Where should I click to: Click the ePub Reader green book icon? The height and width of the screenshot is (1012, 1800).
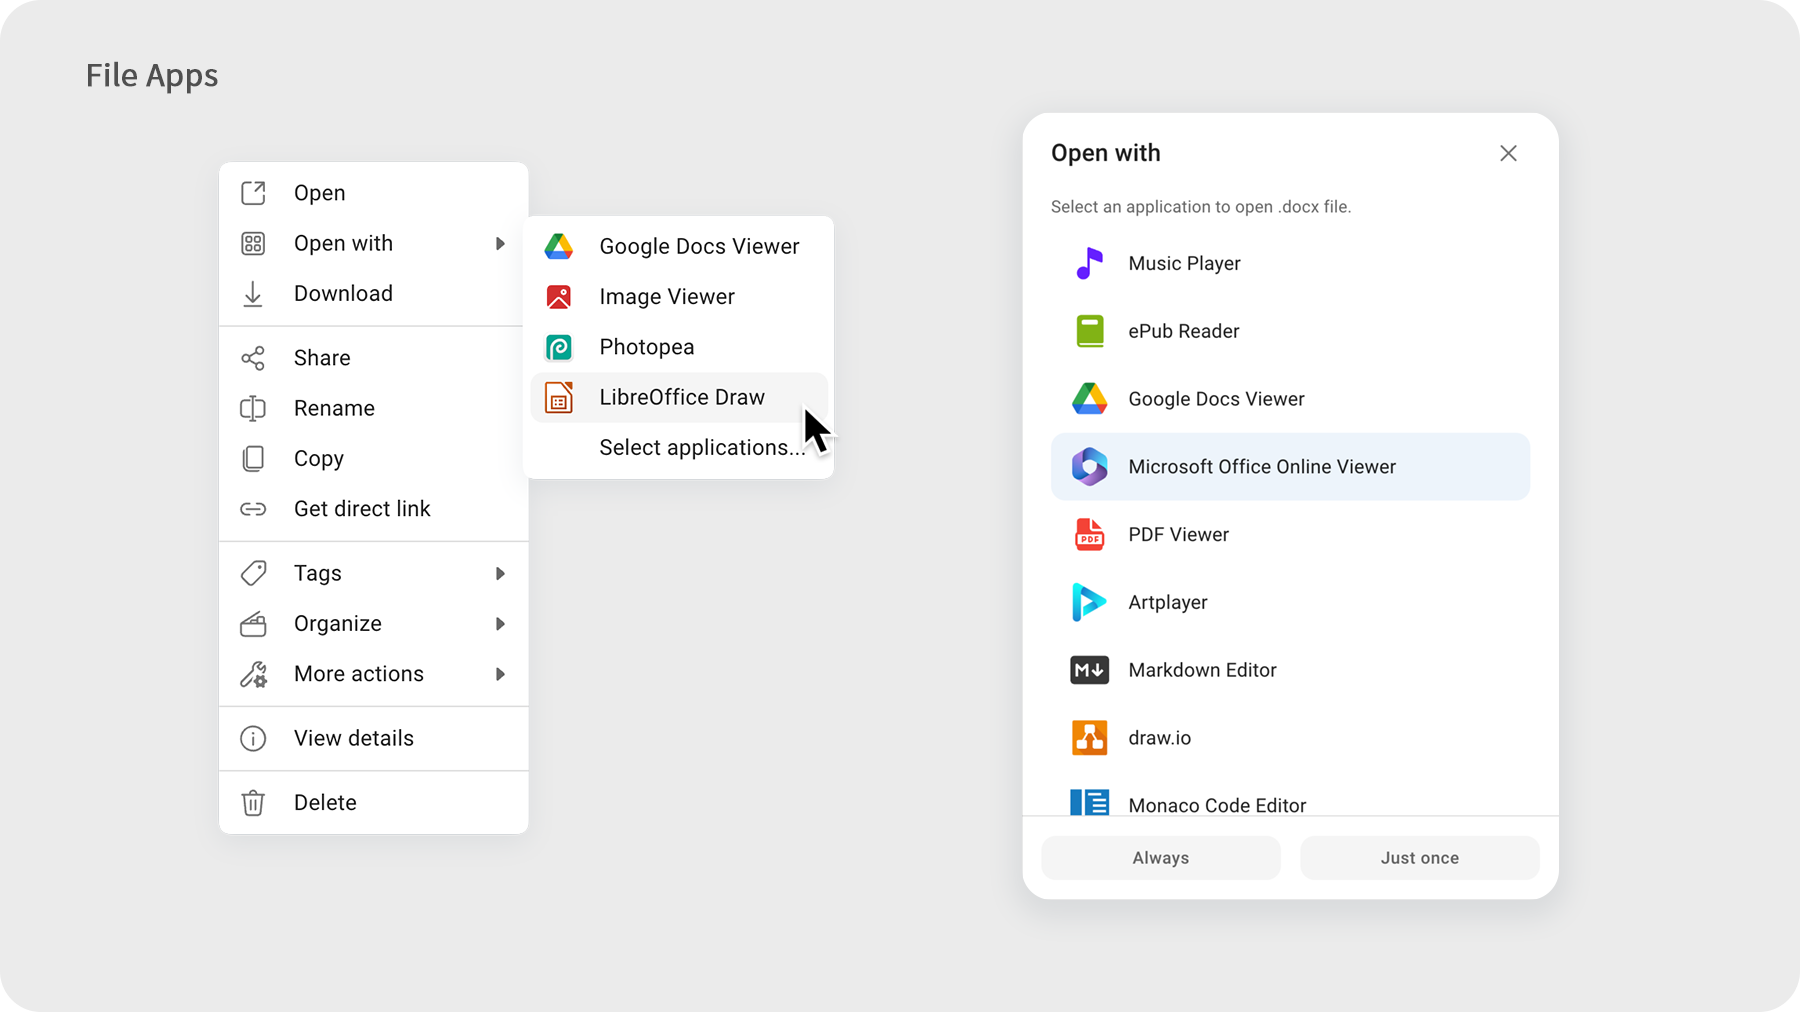[1089, 331]
